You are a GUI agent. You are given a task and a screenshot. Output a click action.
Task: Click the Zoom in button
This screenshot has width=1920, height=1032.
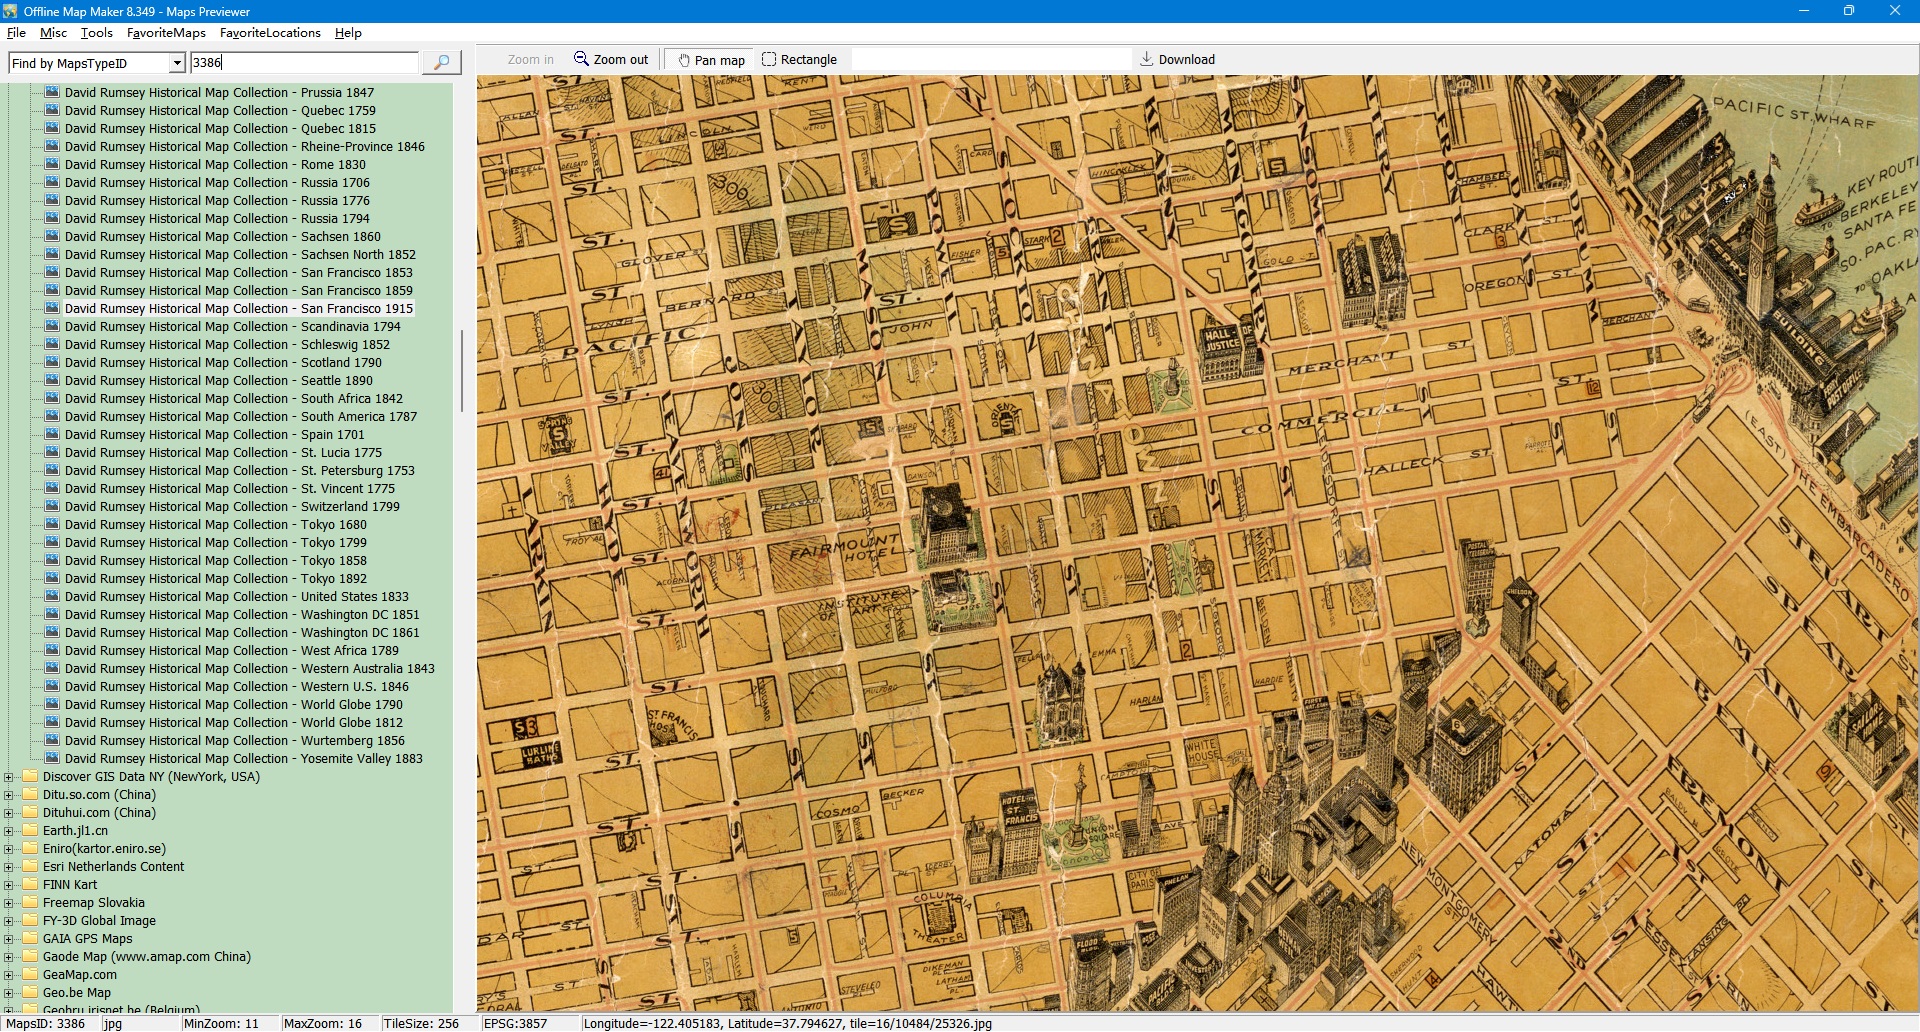[530, 60]
